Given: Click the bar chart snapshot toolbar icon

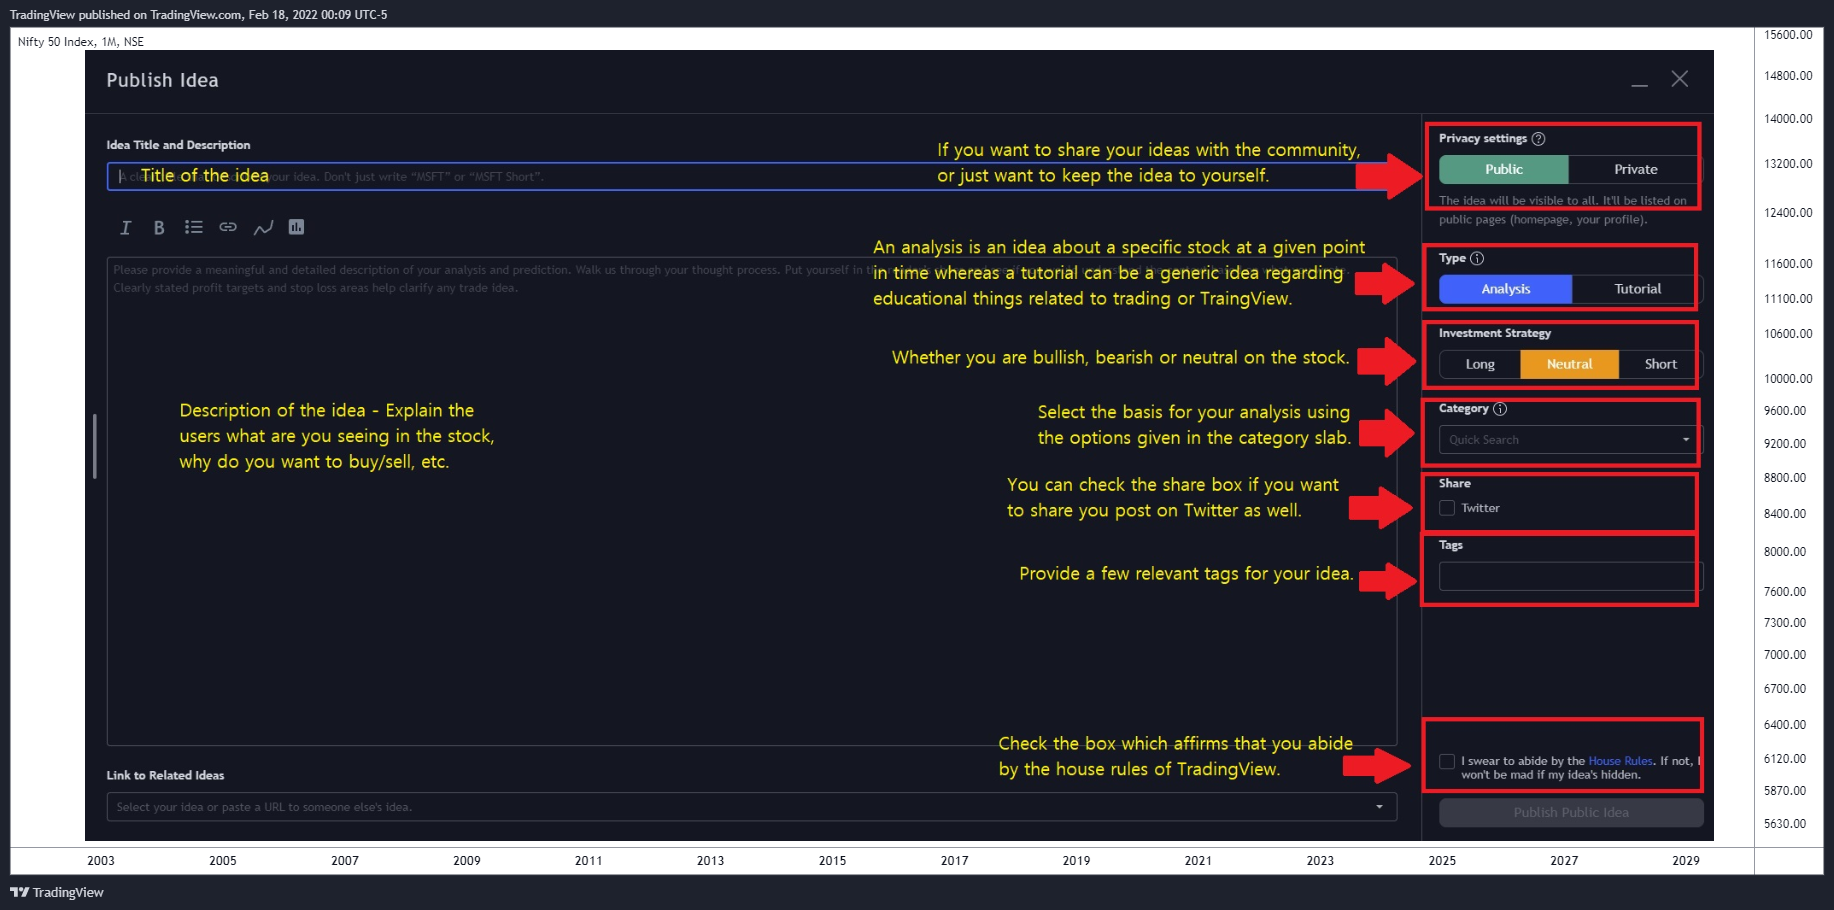Looking at the screenshot, I should click(x=296, y=227).
